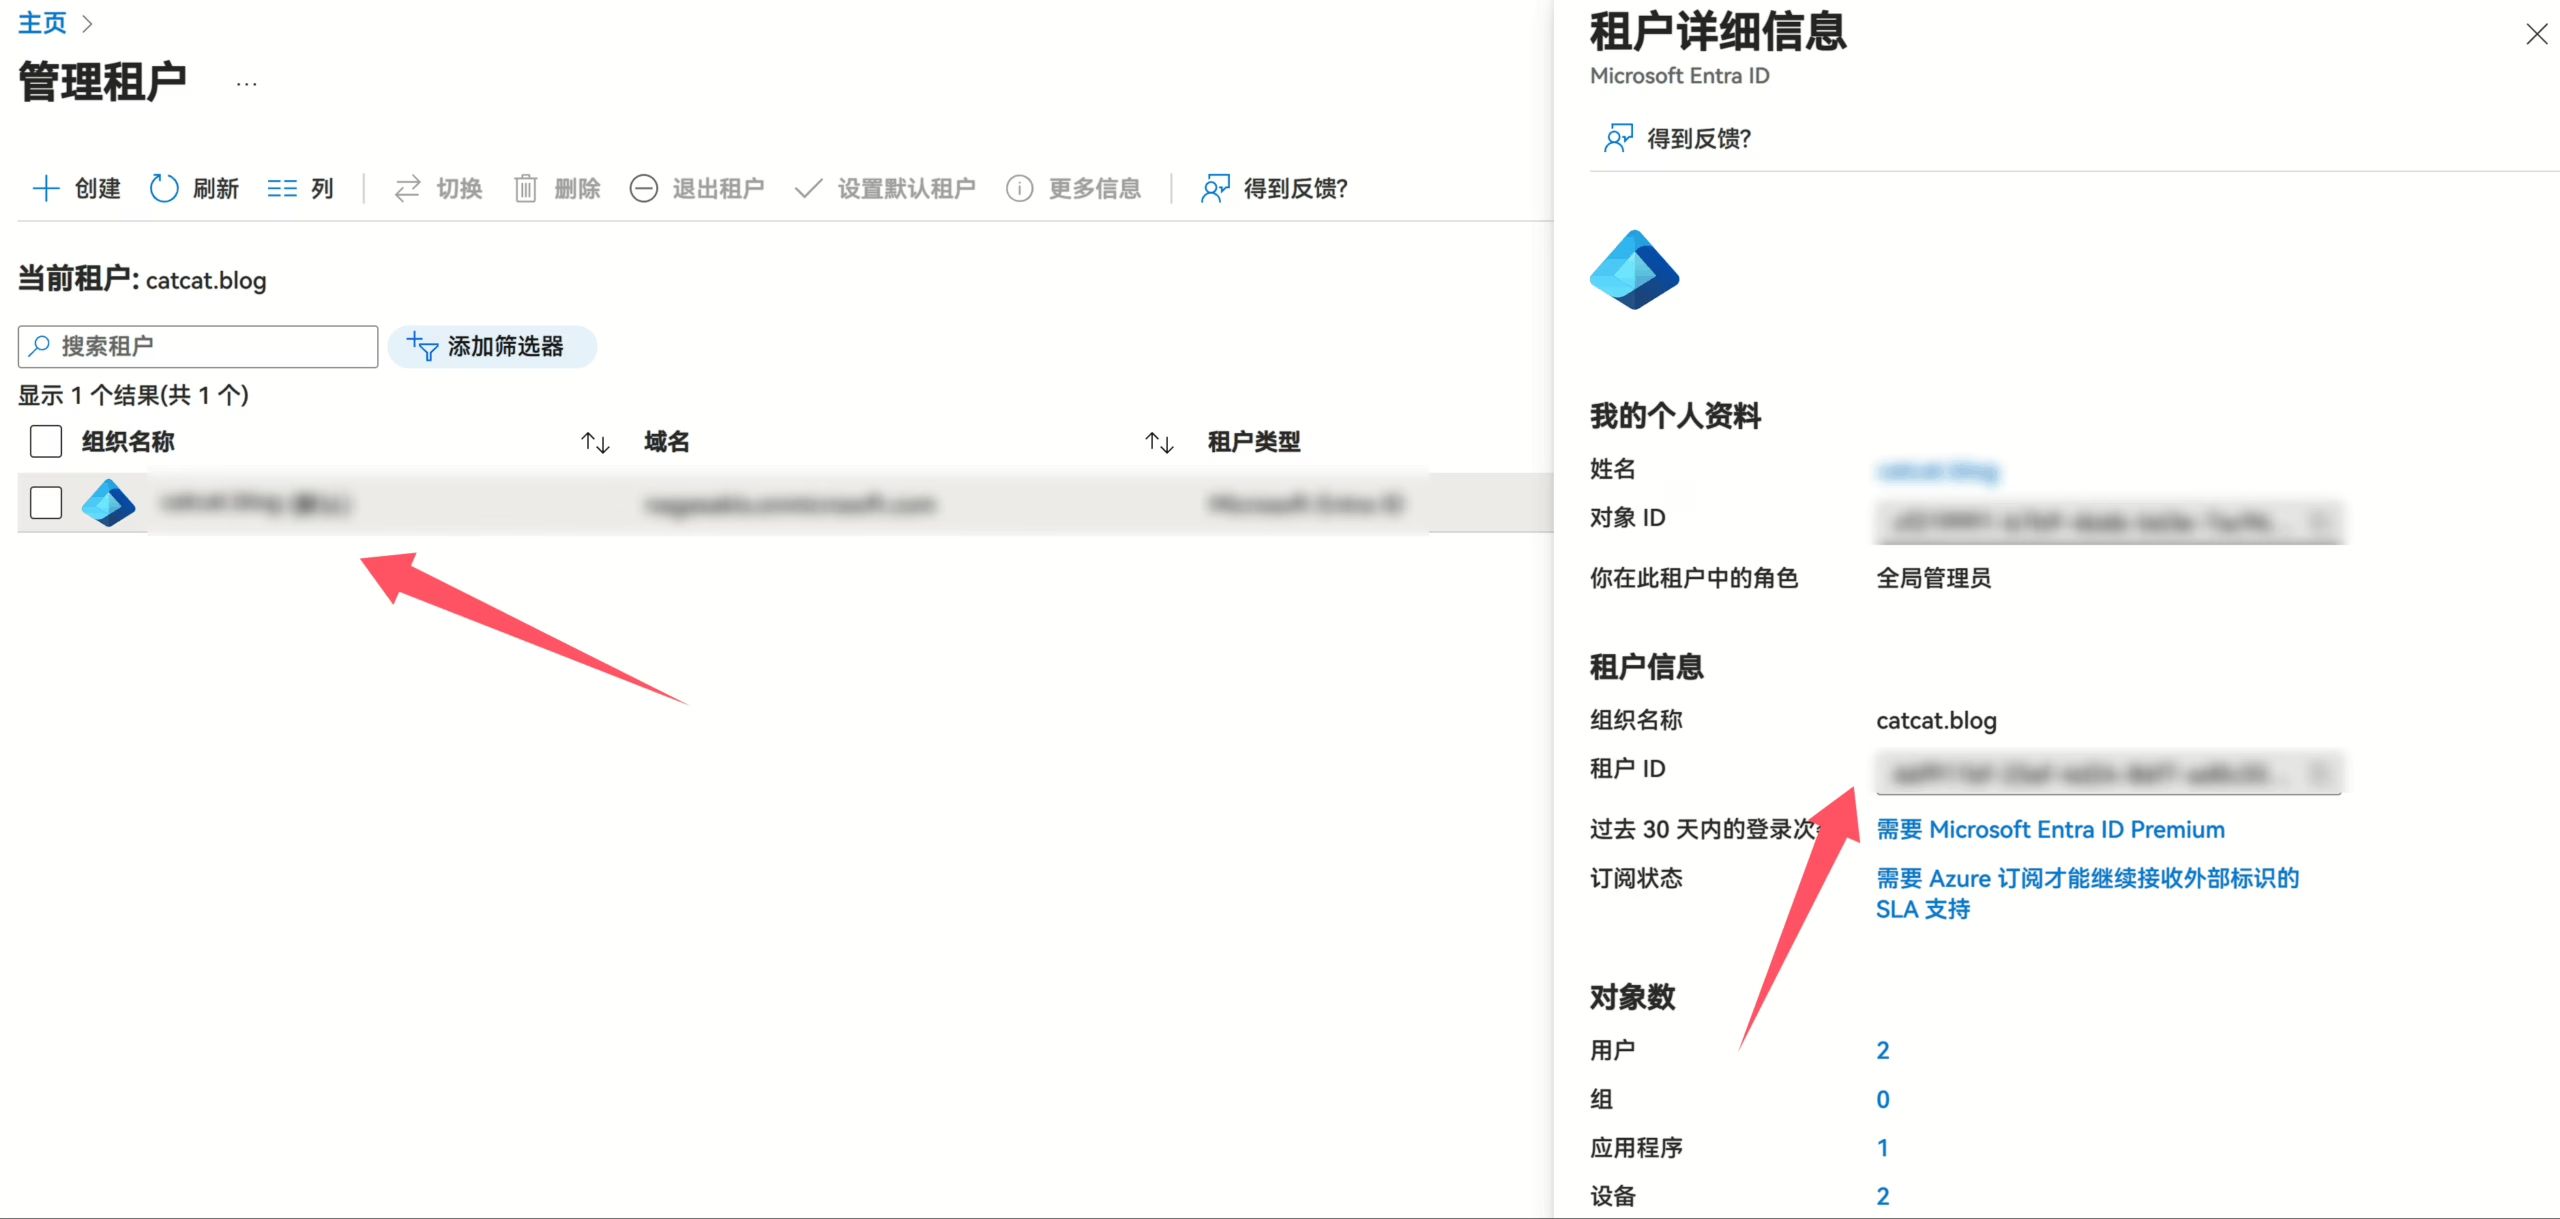Click the 组织名称 column header
Screen dimensions: 2560x1219
128,441
